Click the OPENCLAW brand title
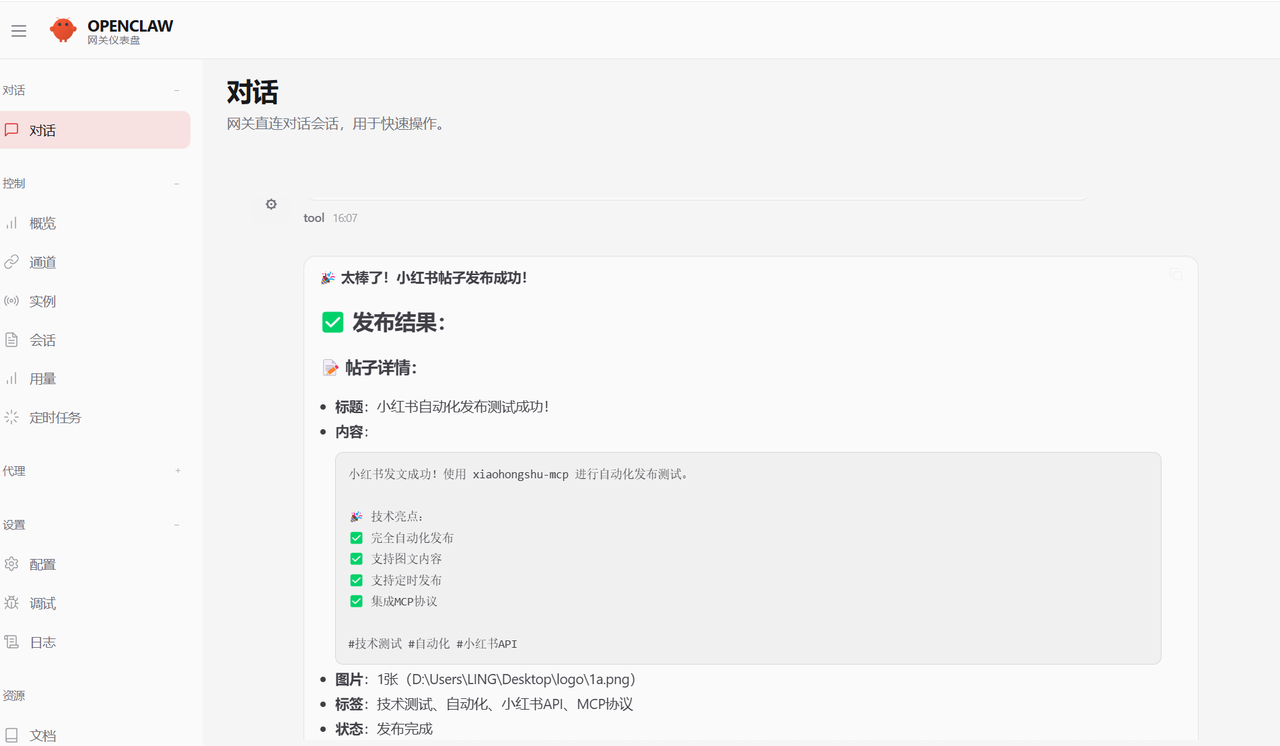Screen dimensions: 1280x746 (x=130, y=26)
